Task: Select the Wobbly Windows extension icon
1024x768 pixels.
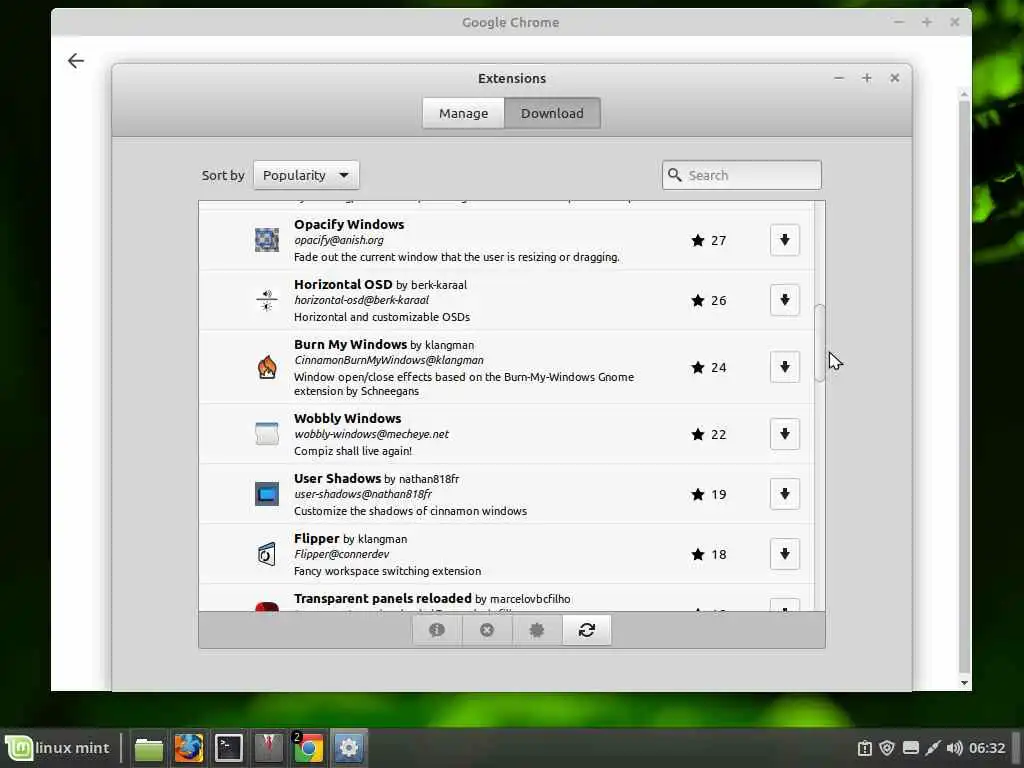Action: pyautogui.click(x=266, y=434)
